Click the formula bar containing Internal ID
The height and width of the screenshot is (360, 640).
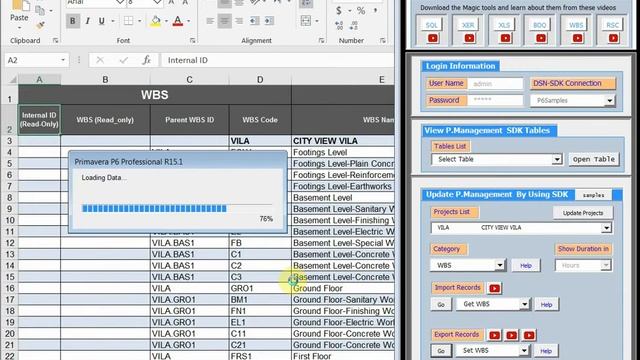(278, 60)
